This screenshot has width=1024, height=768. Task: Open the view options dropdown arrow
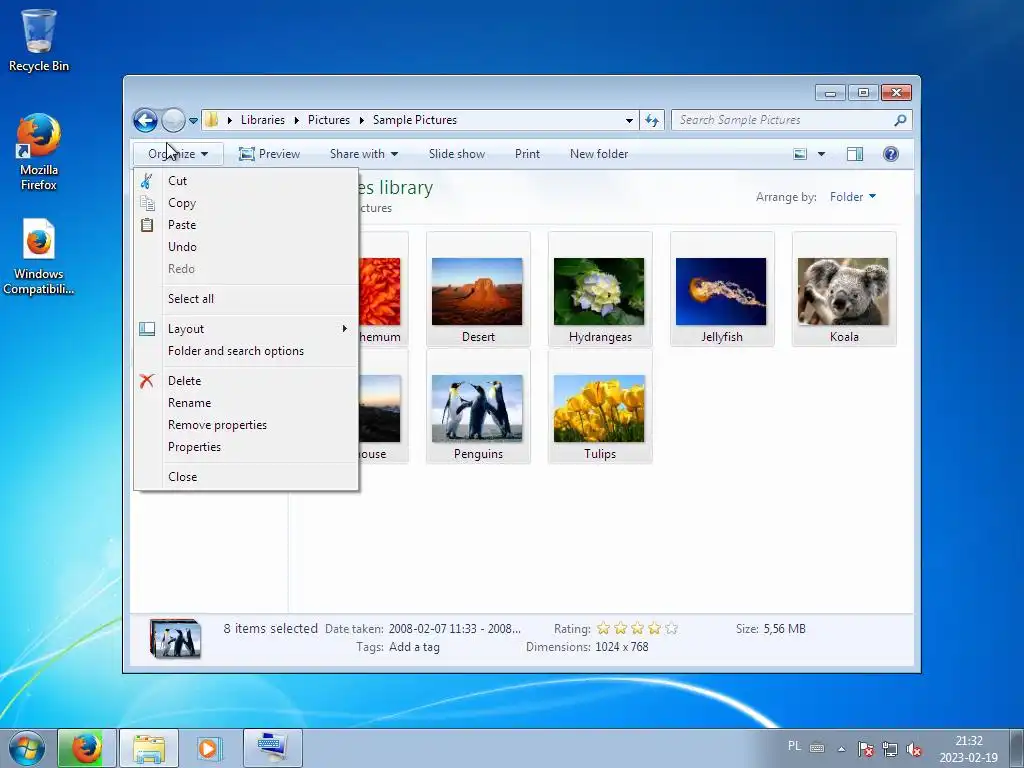(x=822, y=154)
